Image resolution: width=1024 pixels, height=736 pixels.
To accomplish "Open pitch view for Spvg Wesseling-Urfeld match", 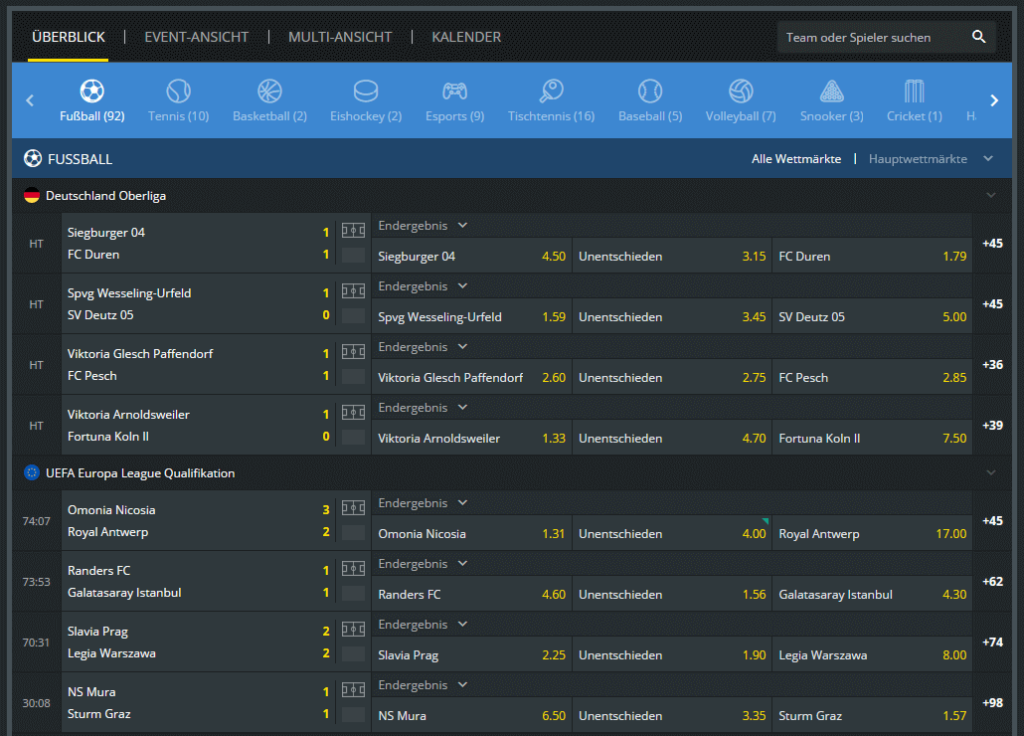I will pos(353,291).
